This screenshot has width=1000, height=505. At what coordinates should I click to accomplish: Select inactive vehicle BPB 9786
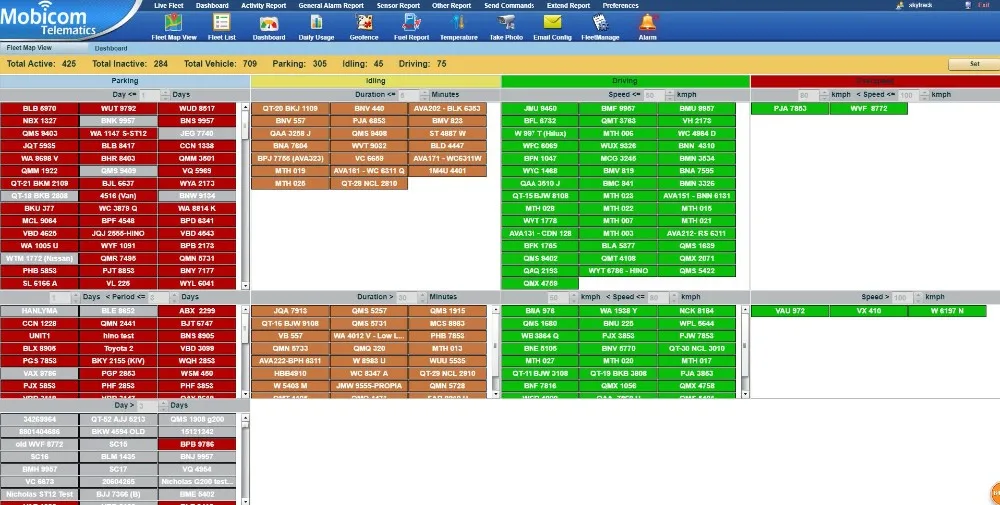(197, 444)
